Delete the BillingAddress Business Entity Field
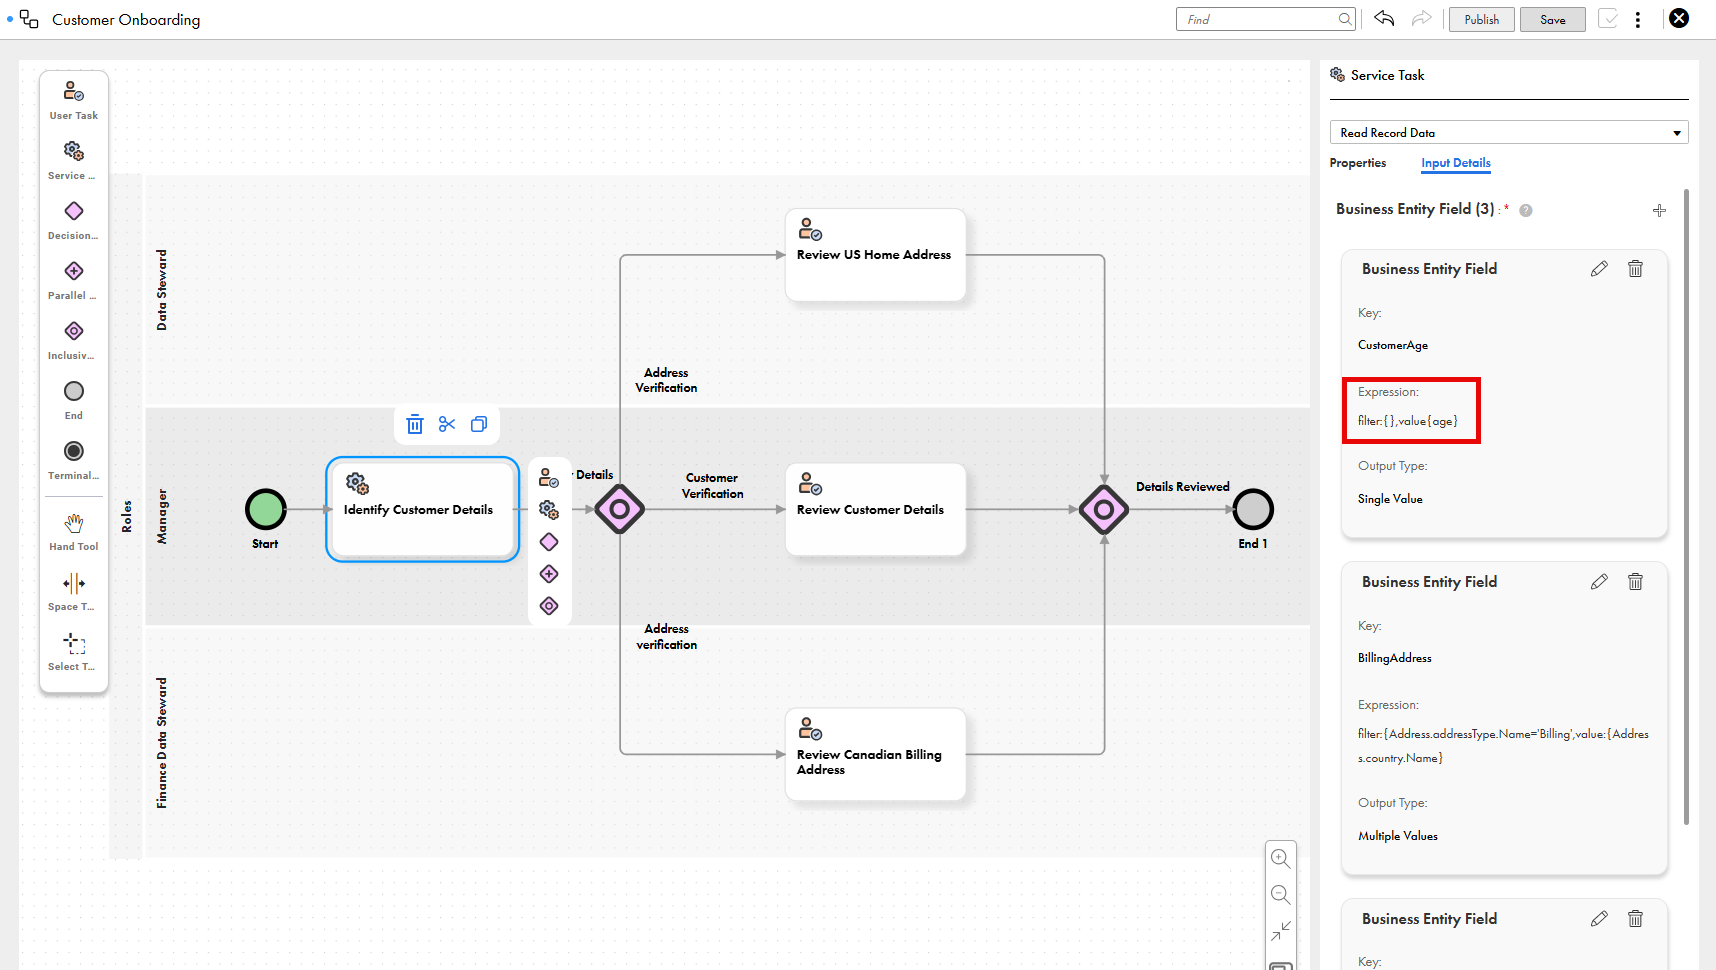This screenshot has width=1716, height=970. point(1635,582)
